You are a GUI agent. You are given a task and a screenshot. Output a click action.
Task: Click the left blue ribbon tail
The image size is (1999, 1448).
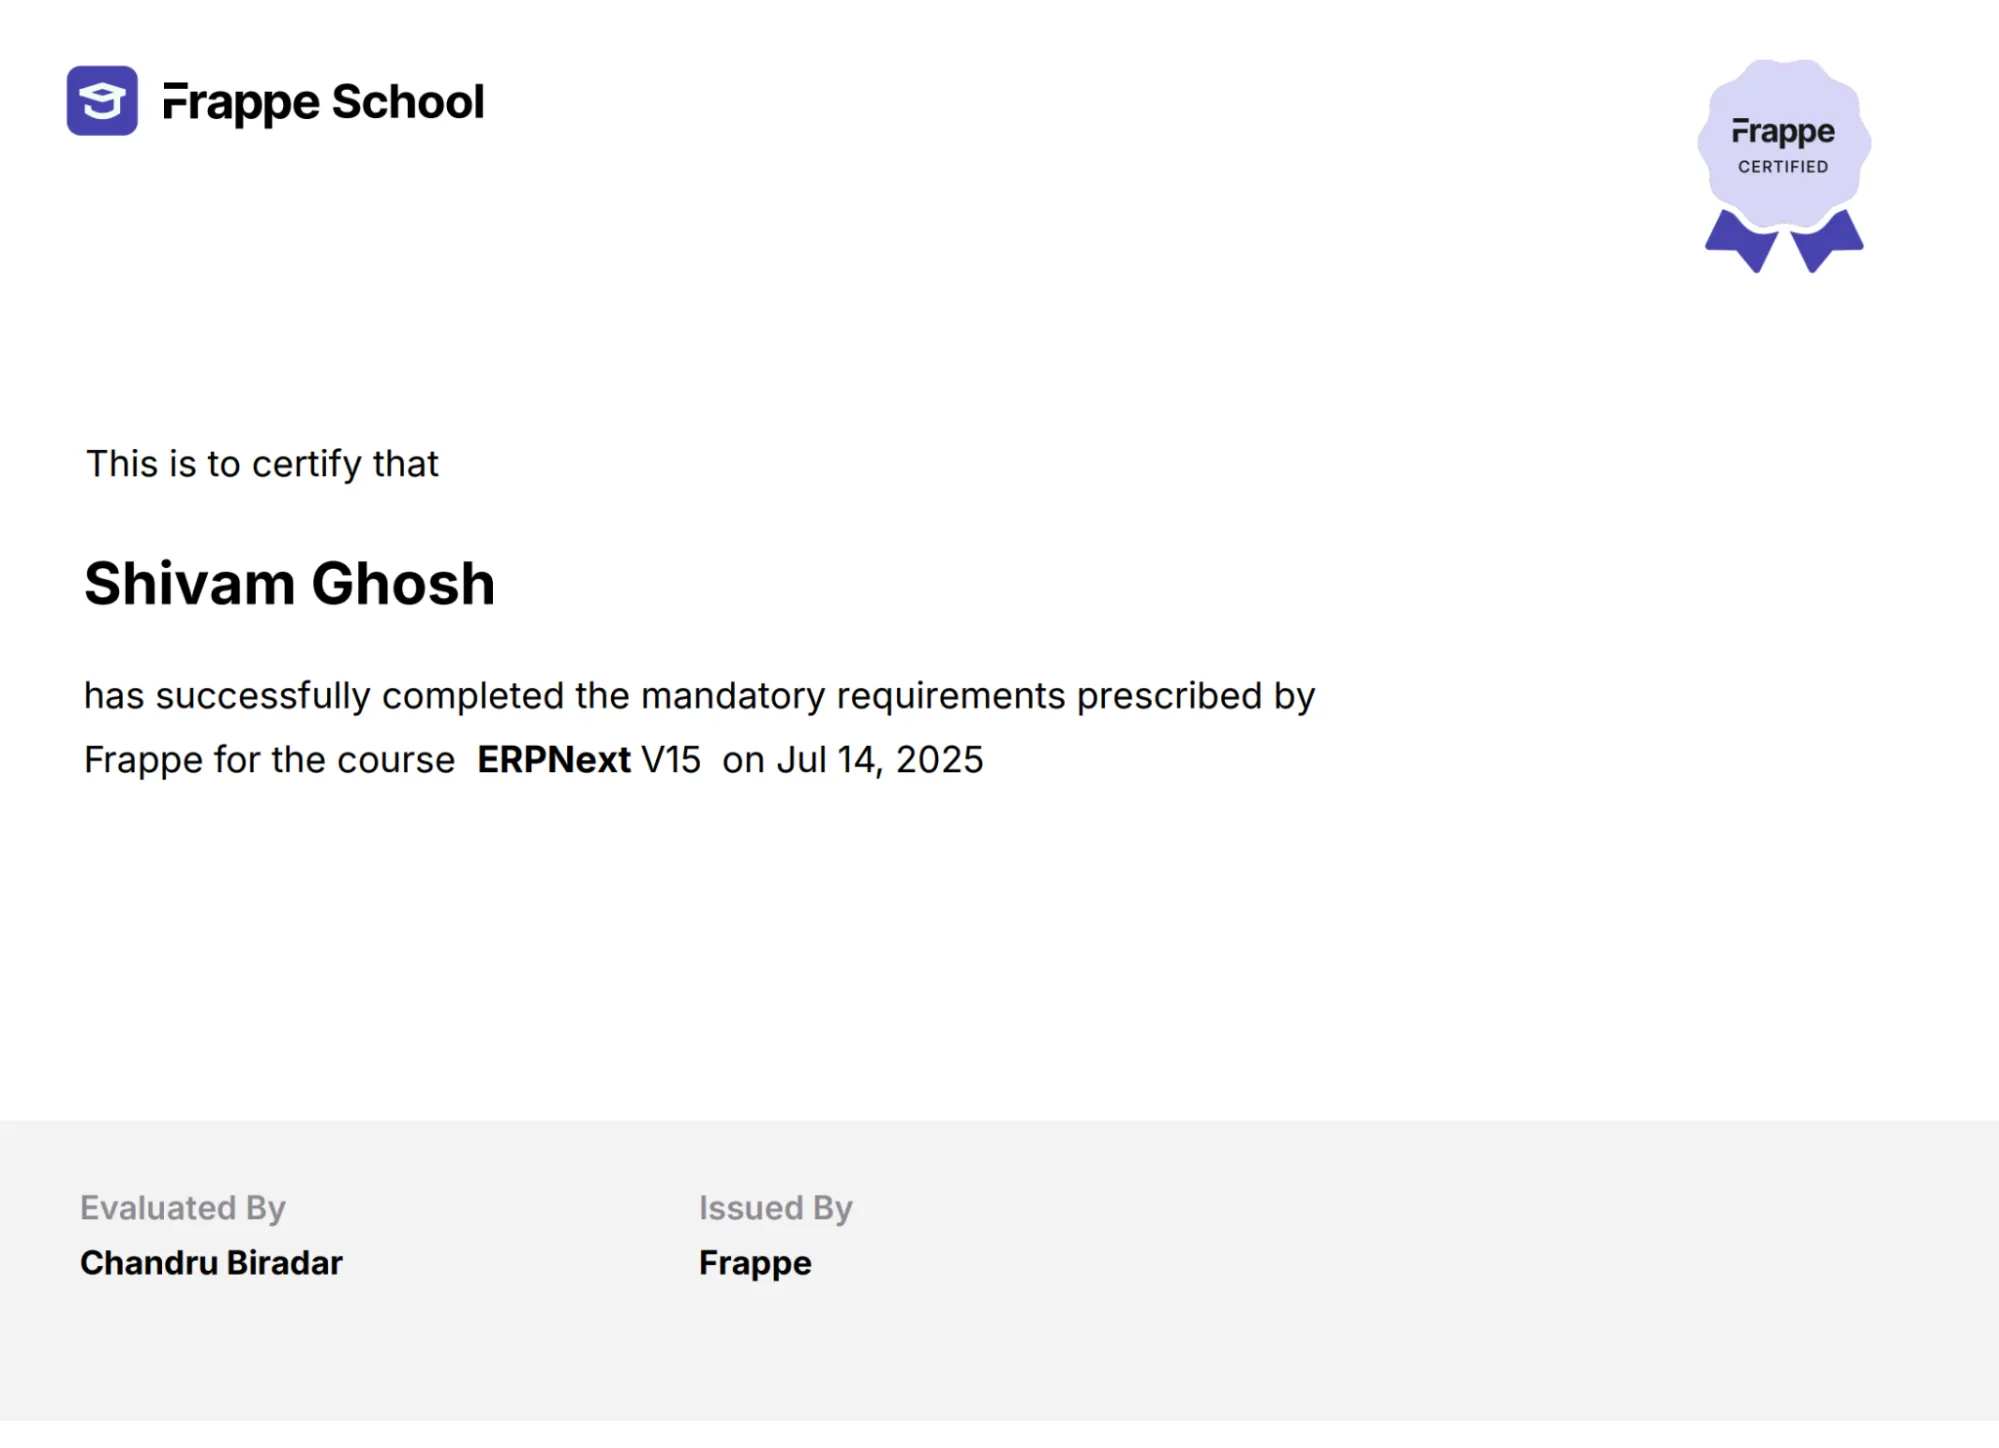click(1742, 241)
